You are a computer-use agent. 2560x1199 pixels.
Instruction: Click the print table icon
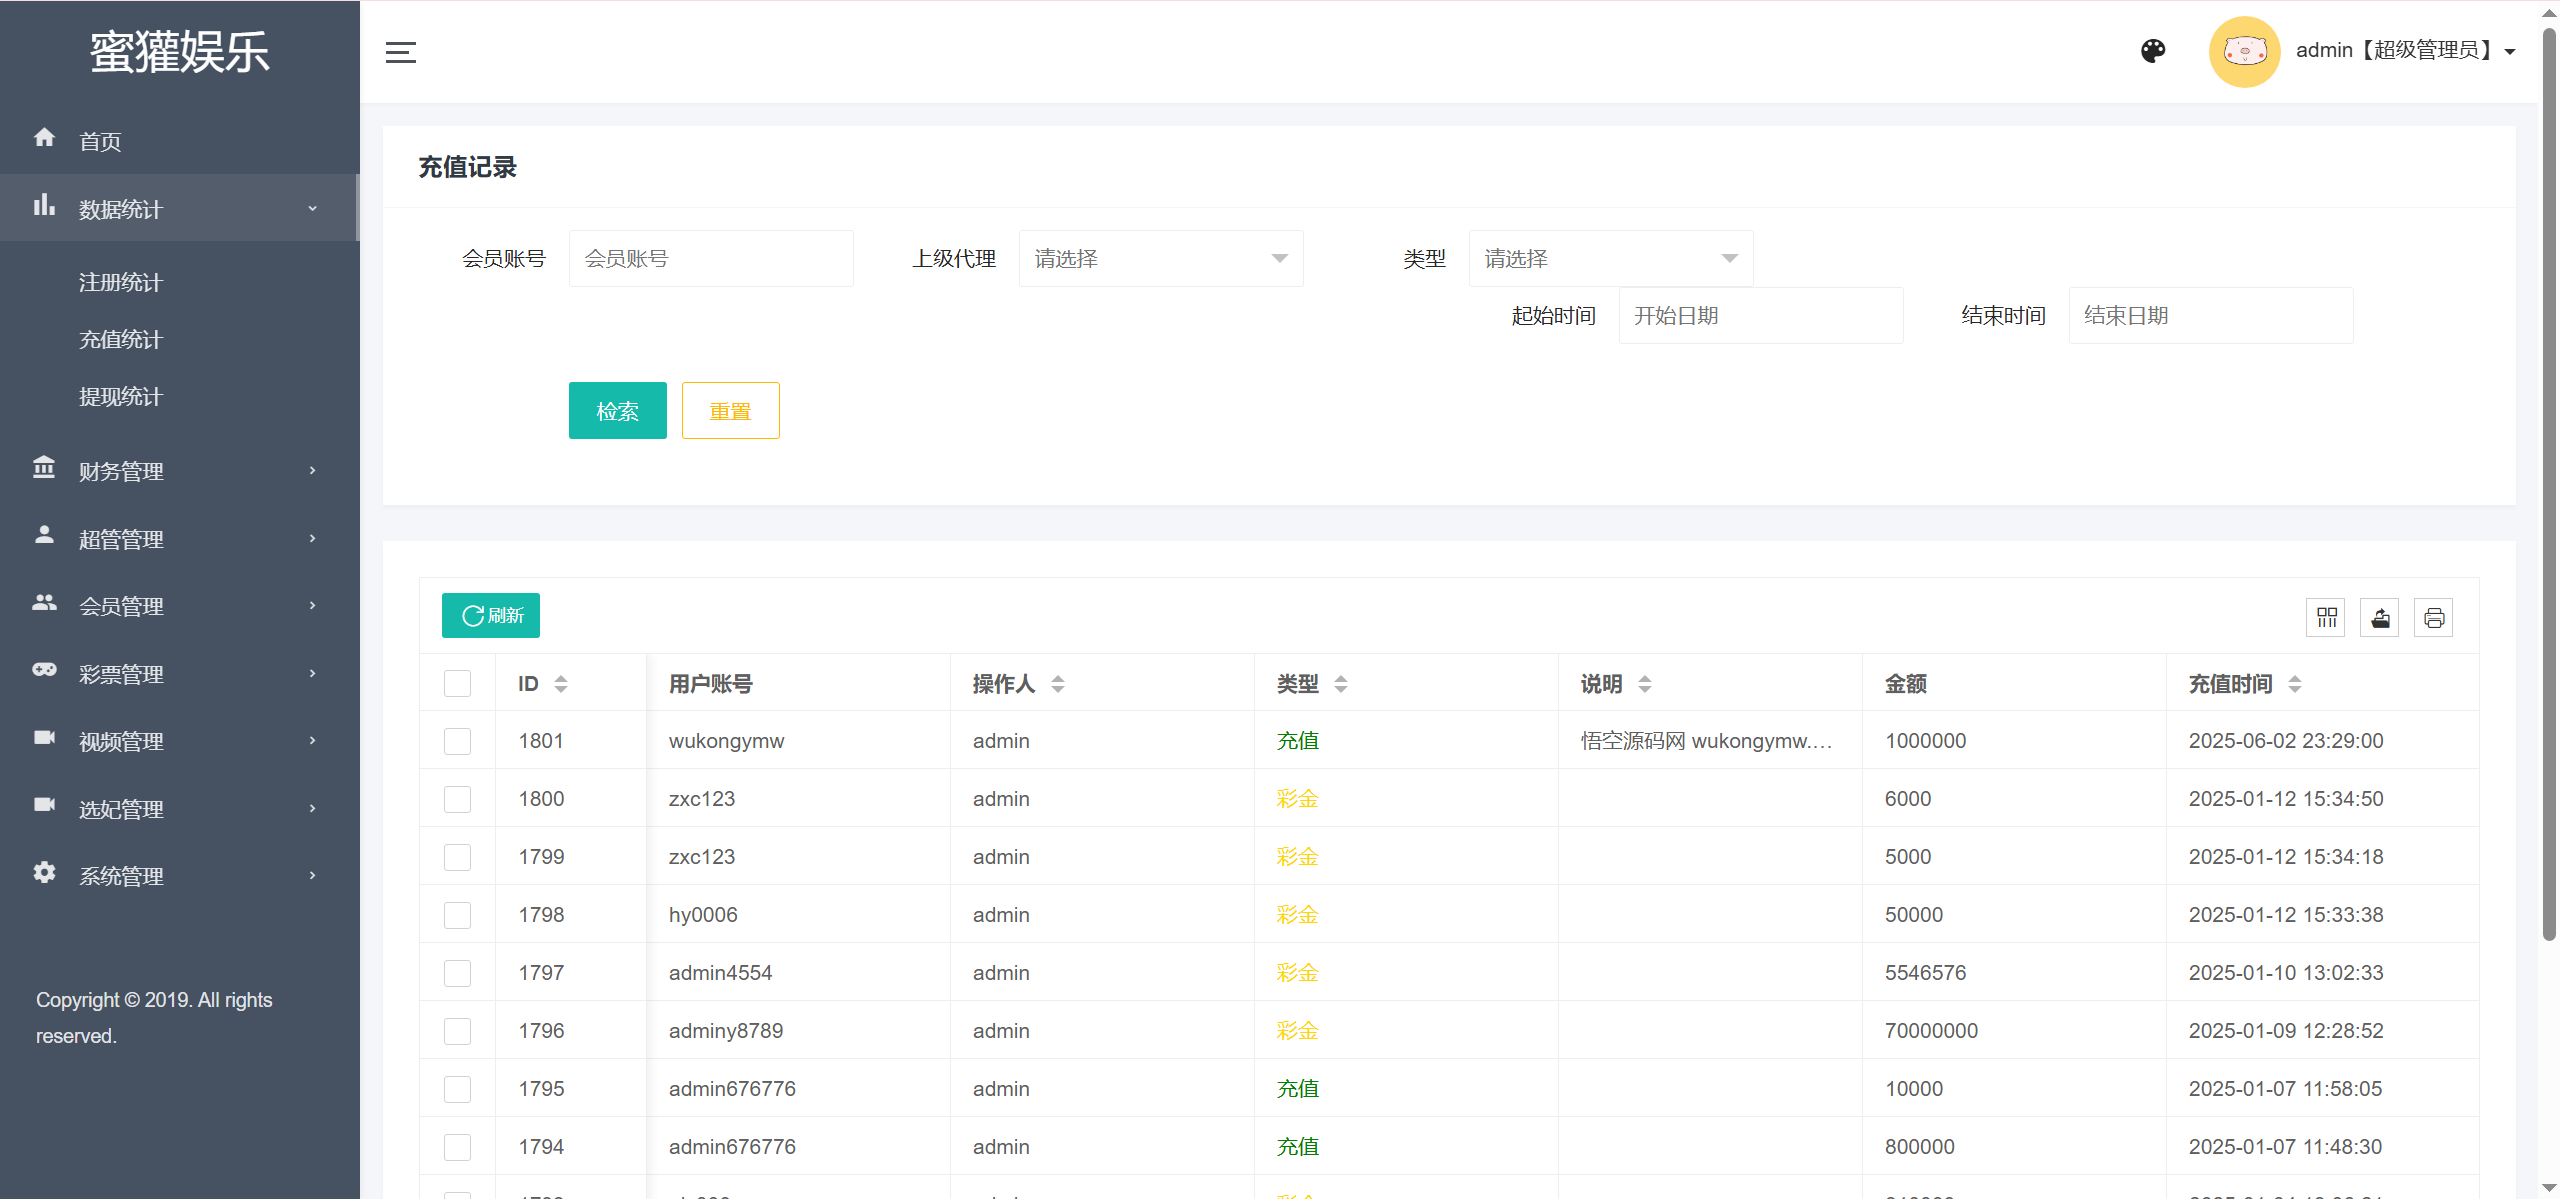pyautogui.click(x=2433, y=617)
